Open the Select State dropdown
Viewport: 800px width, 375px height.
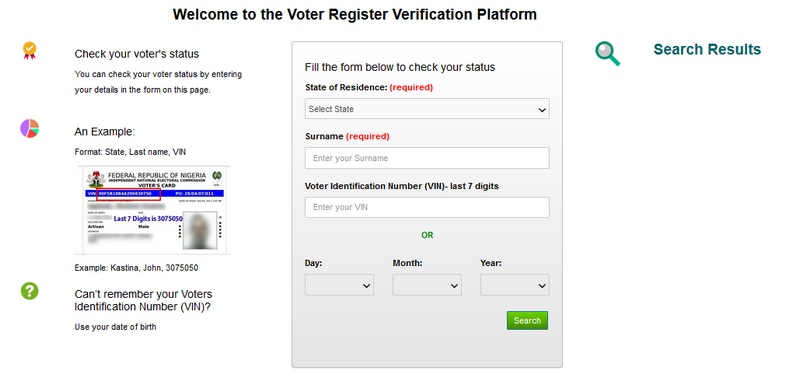pos(427,109)
